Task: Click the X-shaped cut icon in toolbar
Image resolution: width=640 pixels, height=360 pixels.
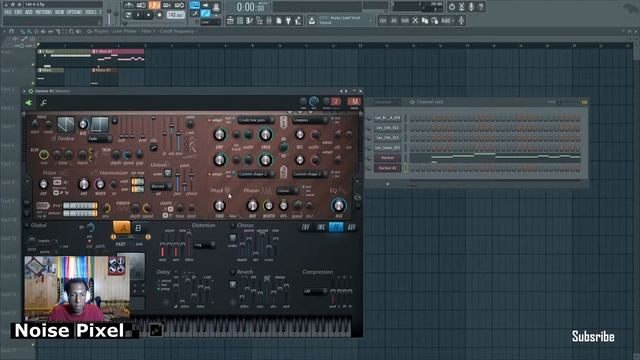Action: tap(415, 20)
